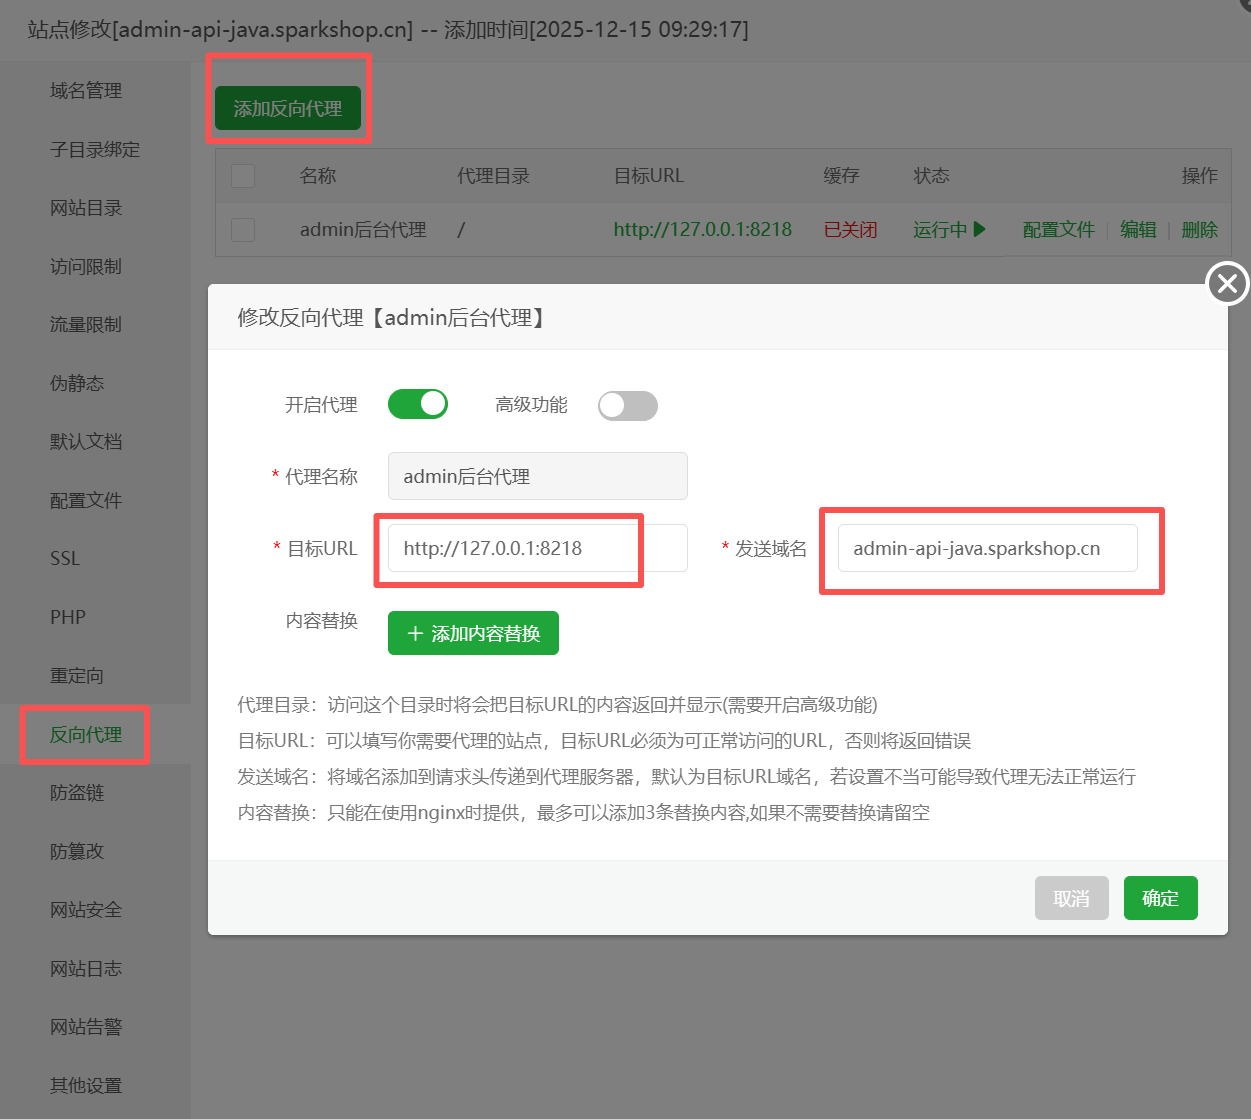Open the http://127.0.0.1:8218 target link

click(x=702, y=229)
